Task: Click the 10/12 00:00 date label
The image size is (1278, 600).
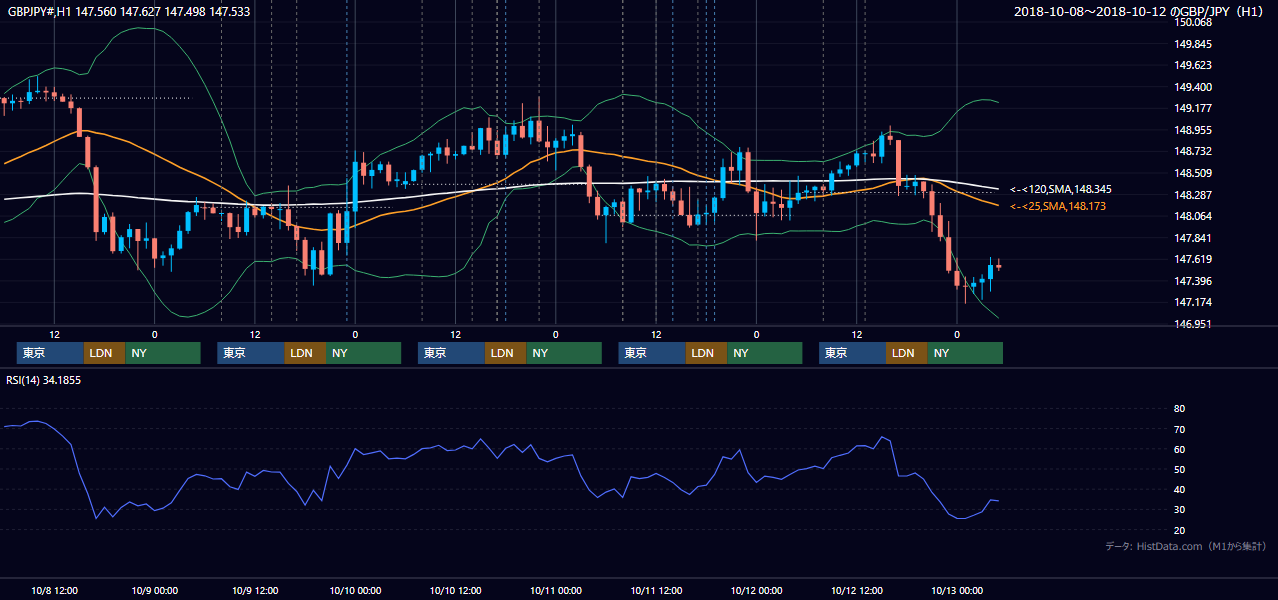Action: [x=756, y=590]
